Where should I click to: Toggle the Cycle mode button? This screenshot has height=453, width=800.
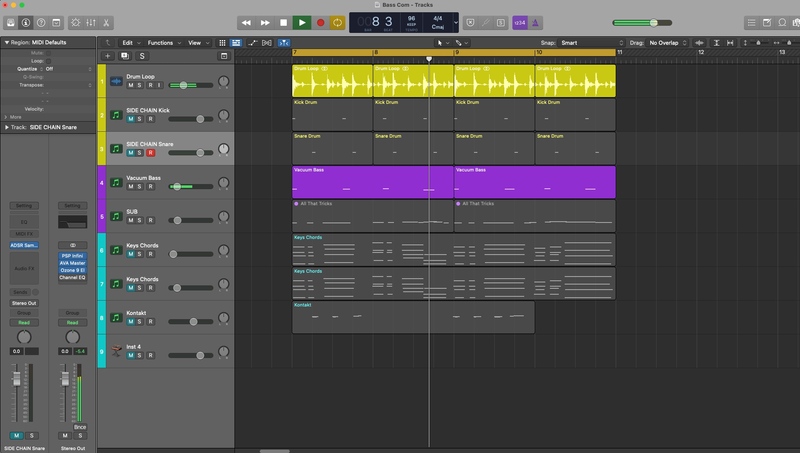click(x=338, y=22)
